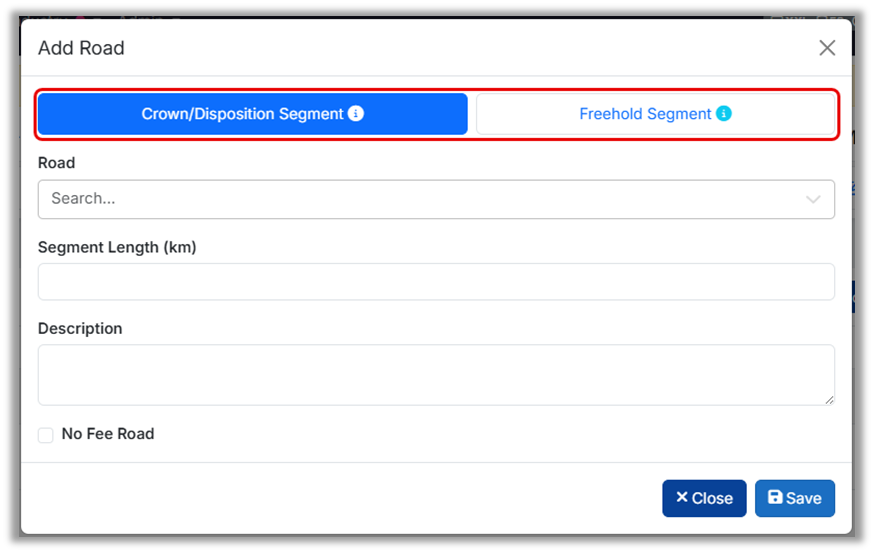Open the Road search combo box
The width and height of the screenshot is (874, 553).
pyautogui.click(x=420, y=199)
